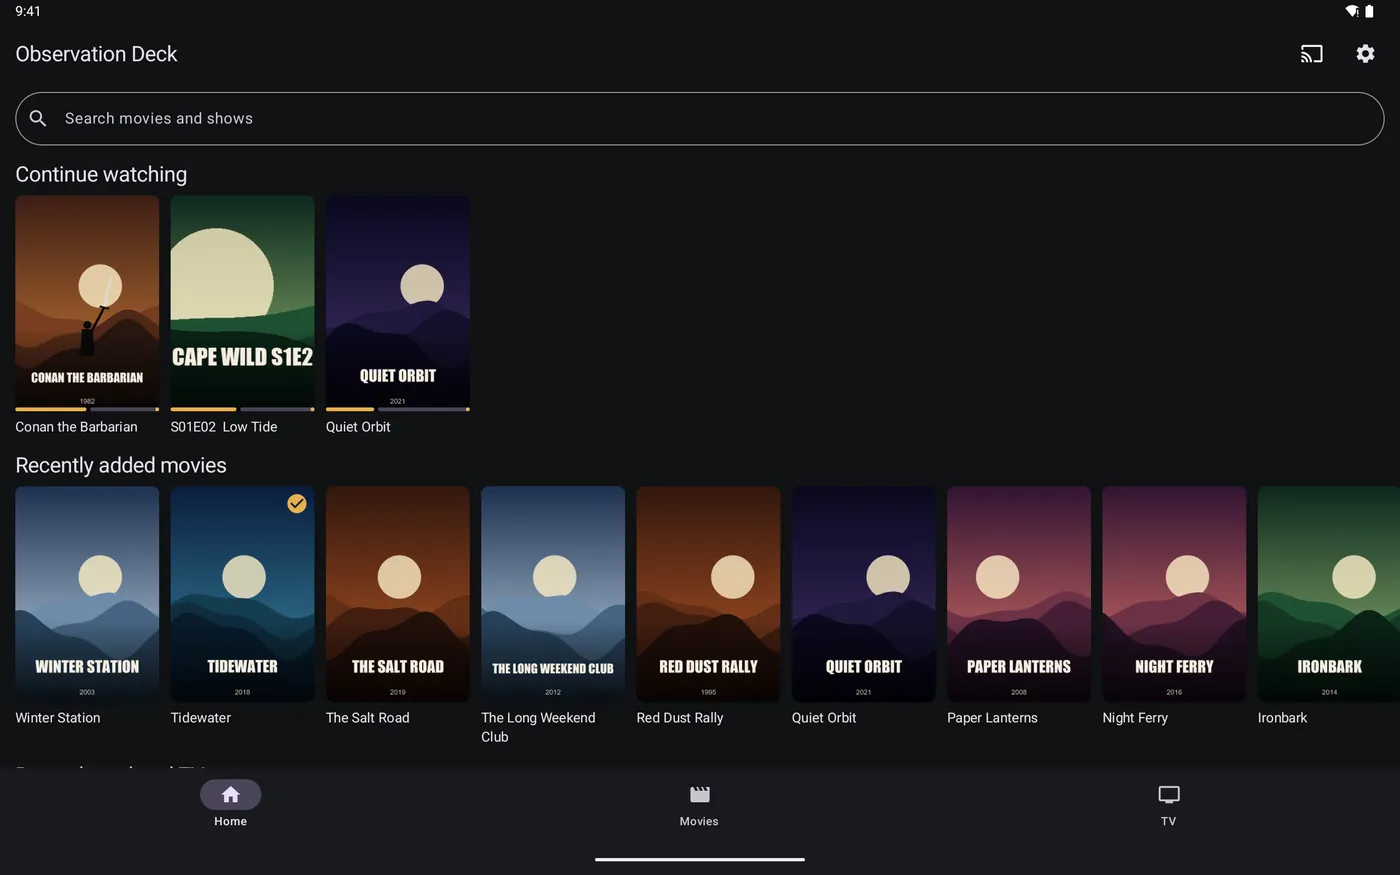Select the Tidewater movie poster
The height and width of the screenshot is (875, 1400).
[242, 593]
